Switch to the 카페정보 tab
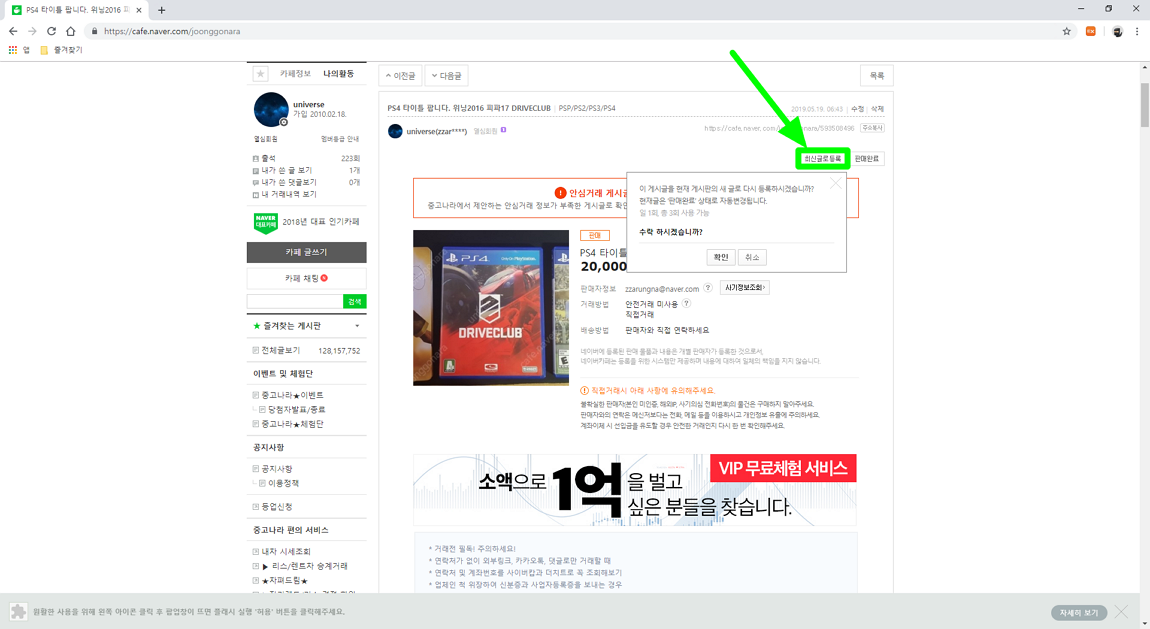1150x629 pixels. (x=296, y=74)
